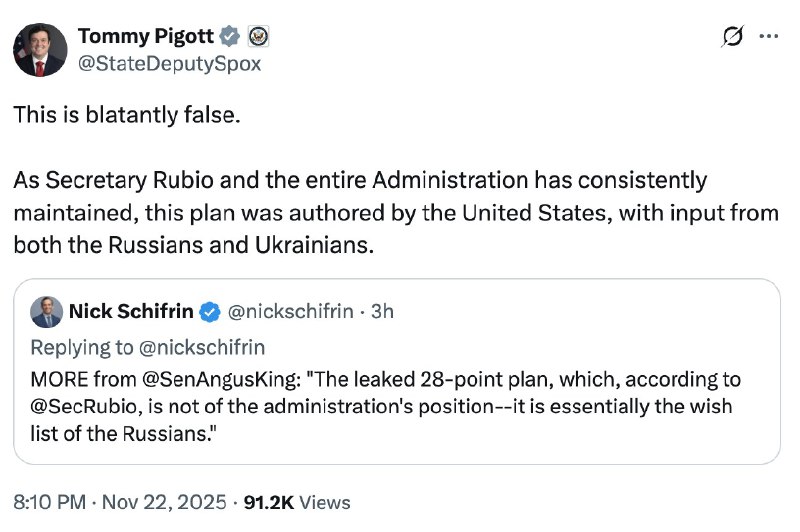800x532 pixels.
Task: Click the State Department seal affiliation badge
Action: (259, 36)
